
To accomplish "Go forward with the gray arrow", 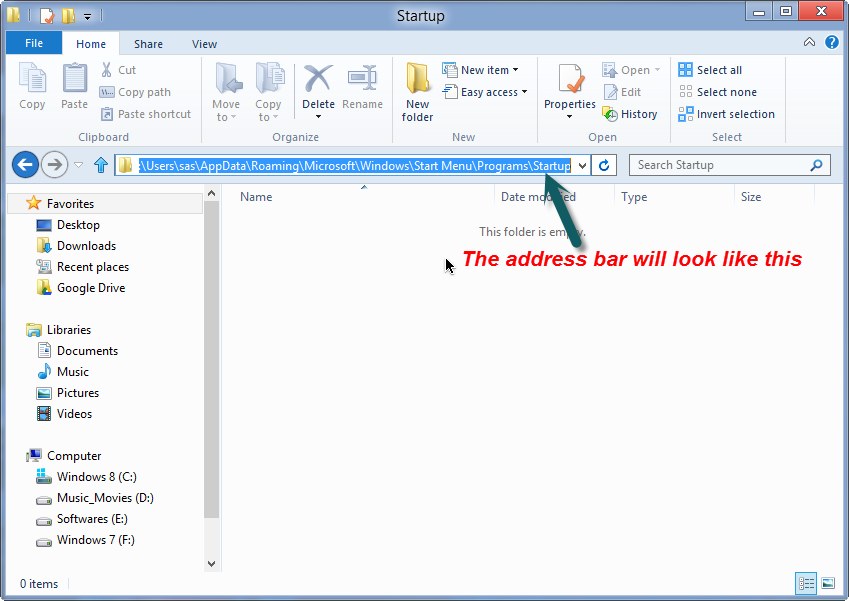I will (55, 165).
